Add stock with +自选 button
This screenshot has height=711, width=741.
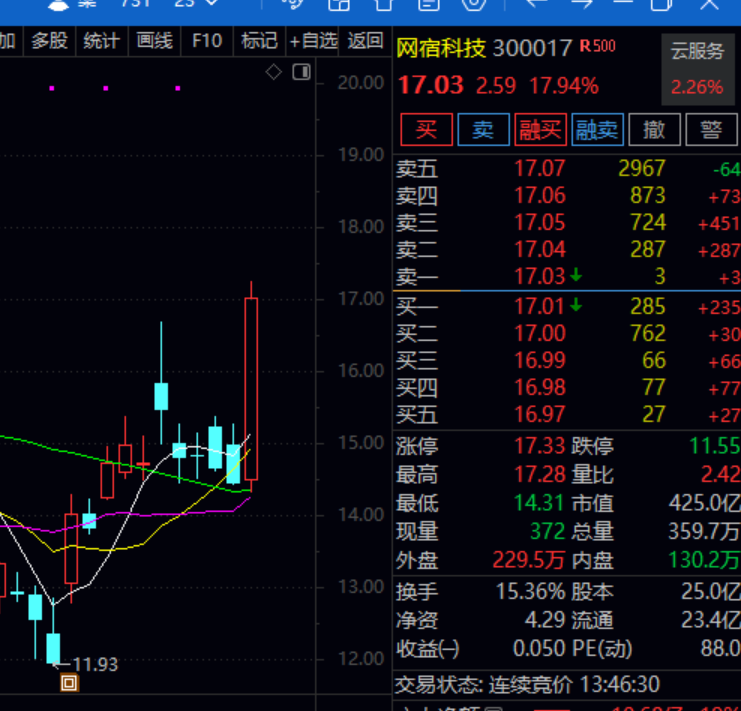tap(313, 41)
